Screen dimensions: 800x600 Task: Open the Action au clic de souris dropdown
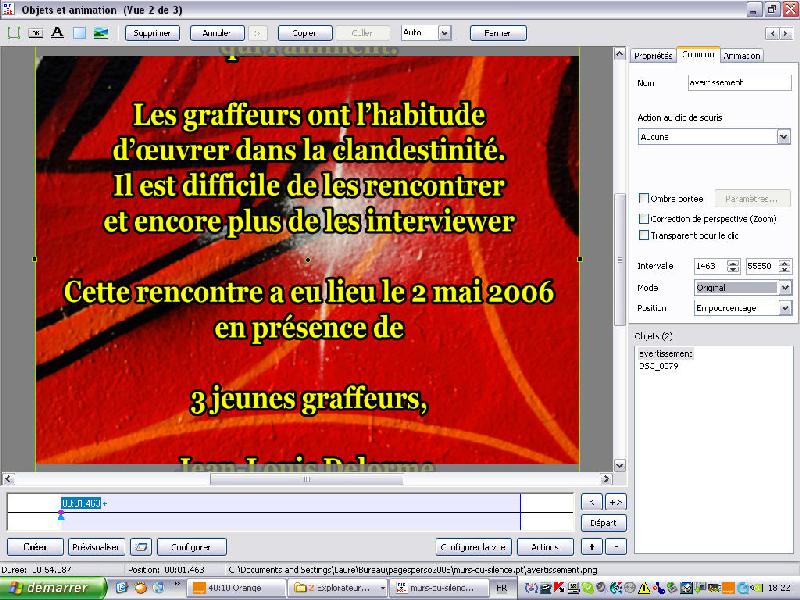click(x=784, y=137)
